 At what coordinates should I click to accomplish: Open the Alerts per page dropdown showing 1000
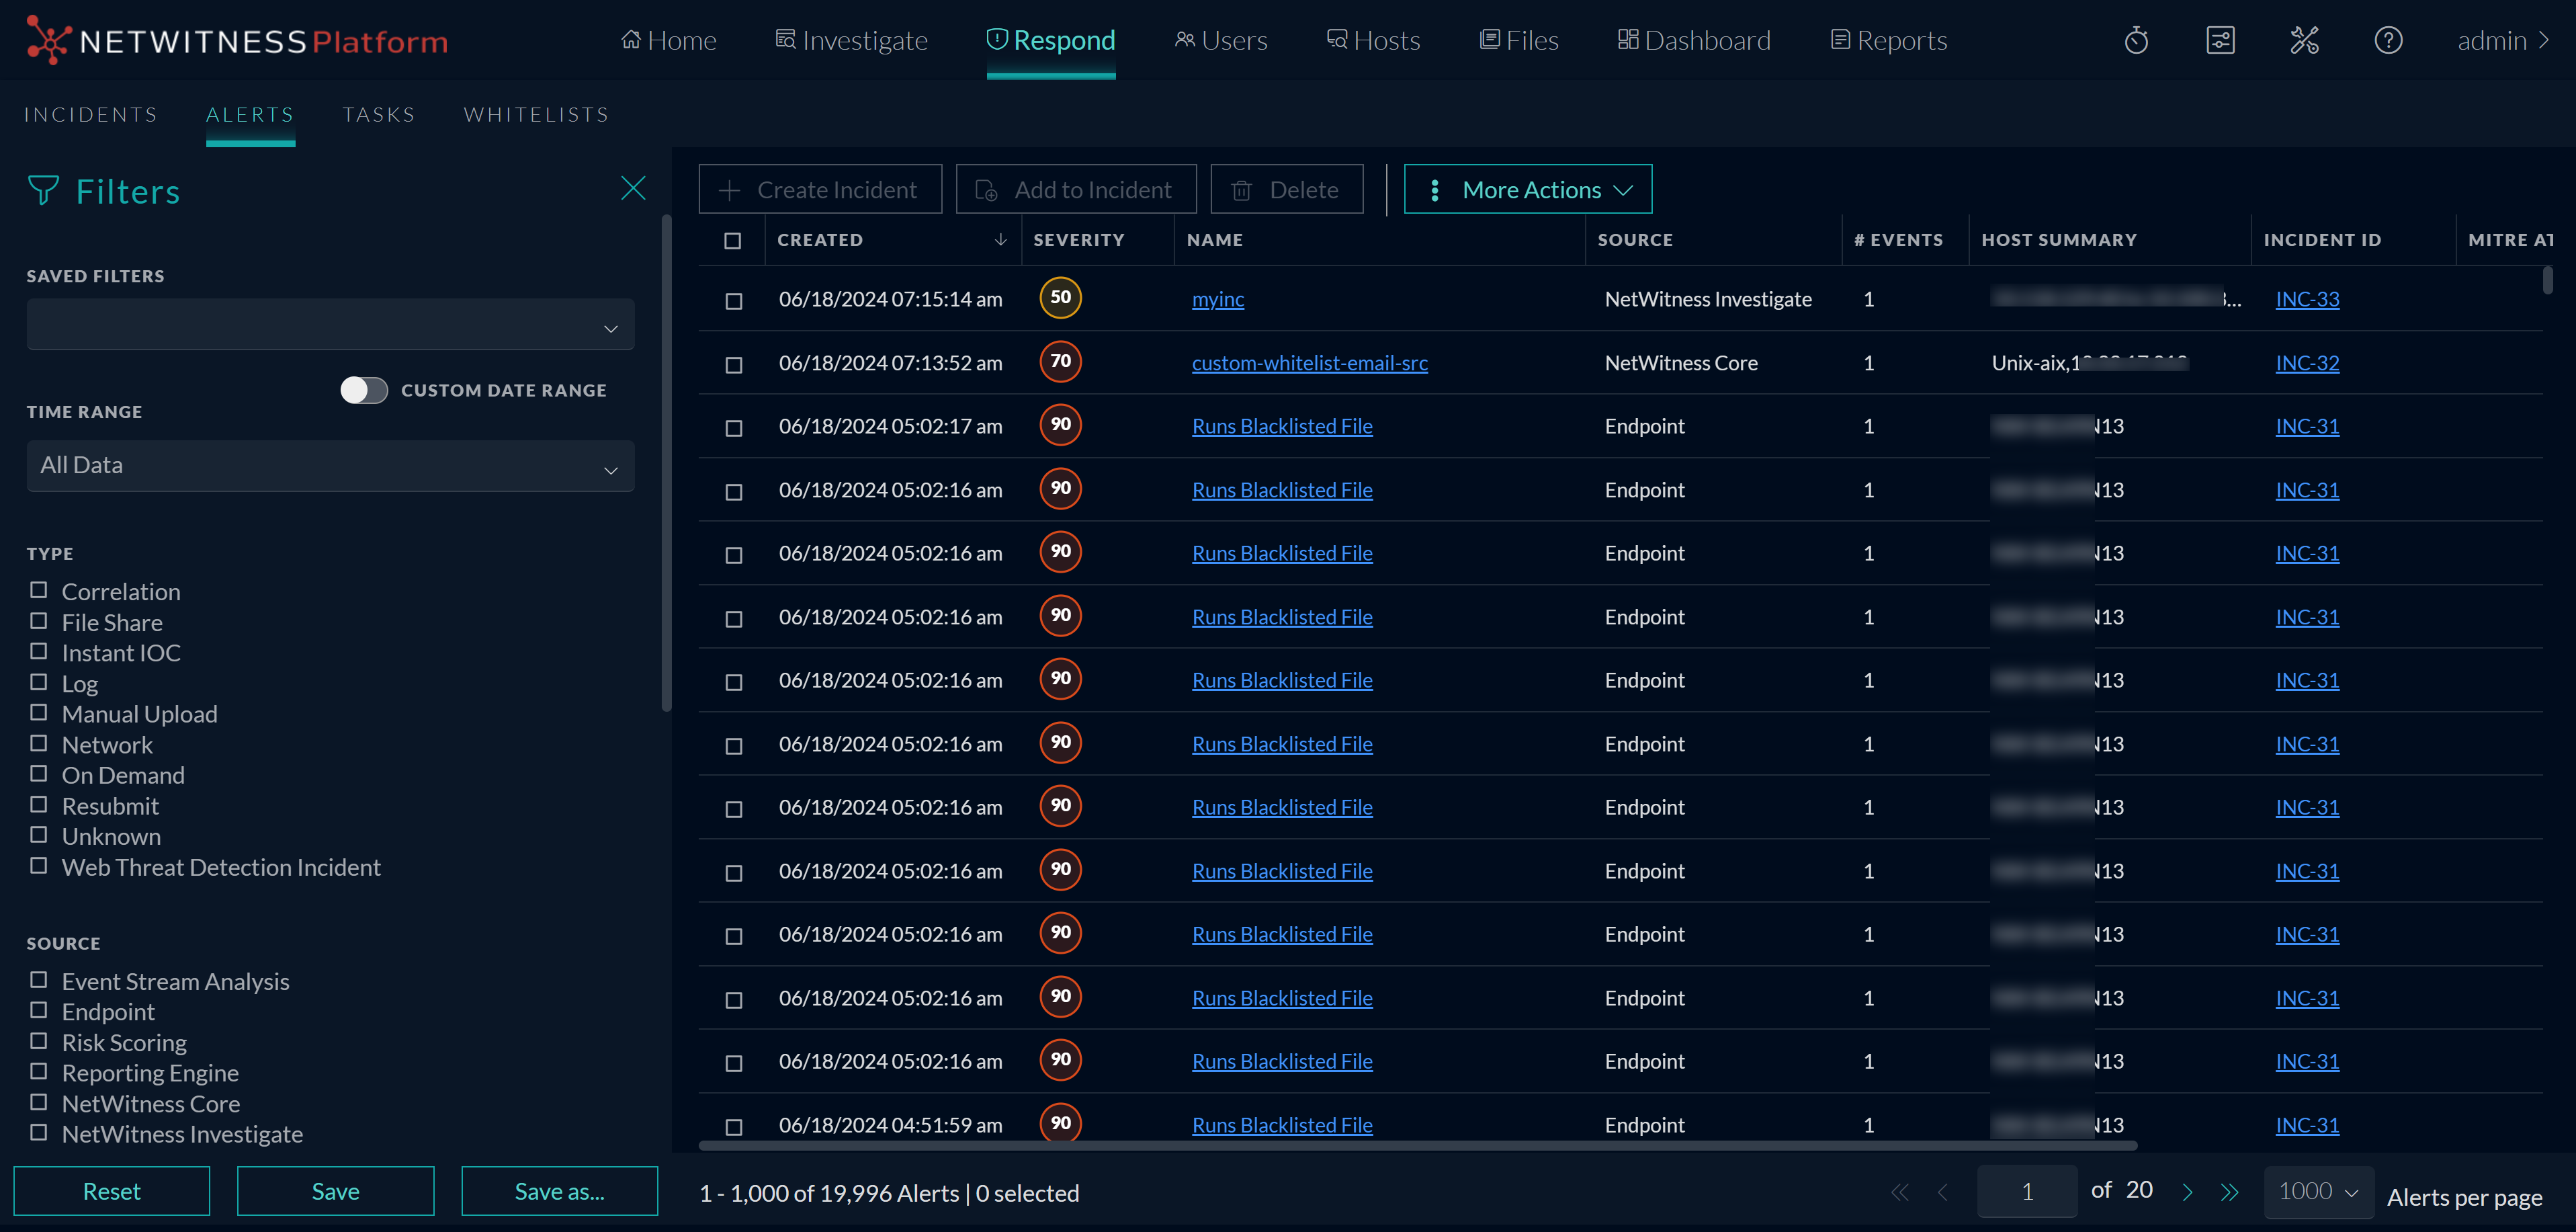(2318, 1191)
